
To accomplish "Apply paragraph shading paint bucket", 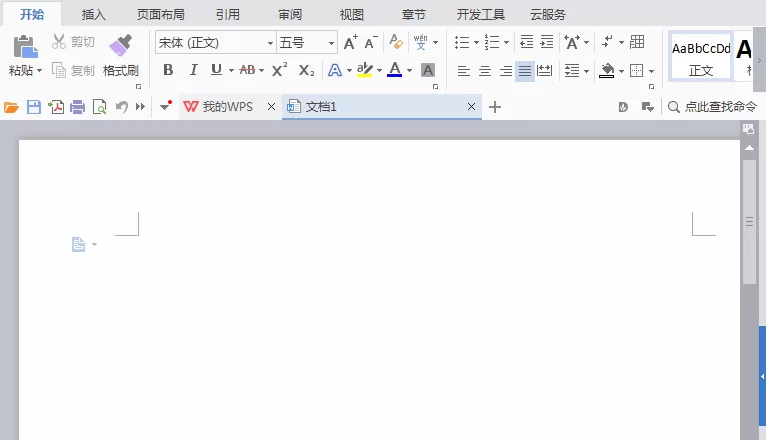I will pyautogui.click(x=606, y=71).
